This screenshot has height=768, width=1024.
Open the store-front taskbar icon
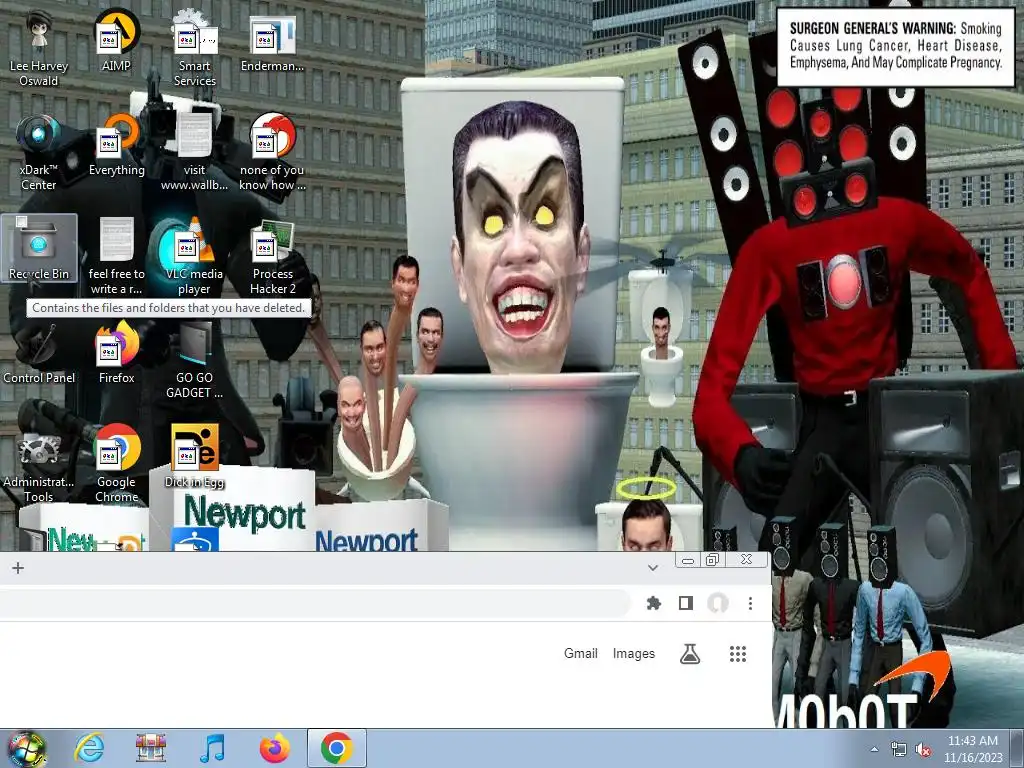pos(151,748)
